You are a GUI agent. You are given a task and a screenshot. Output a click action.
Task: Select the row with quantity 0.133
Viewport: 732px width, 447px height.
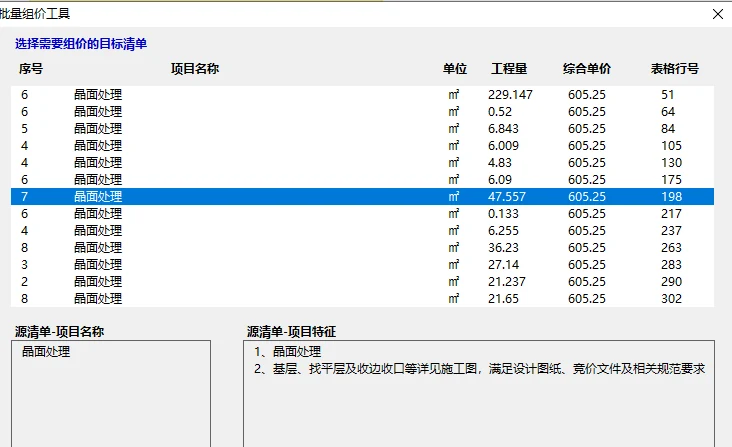[362, 214]
